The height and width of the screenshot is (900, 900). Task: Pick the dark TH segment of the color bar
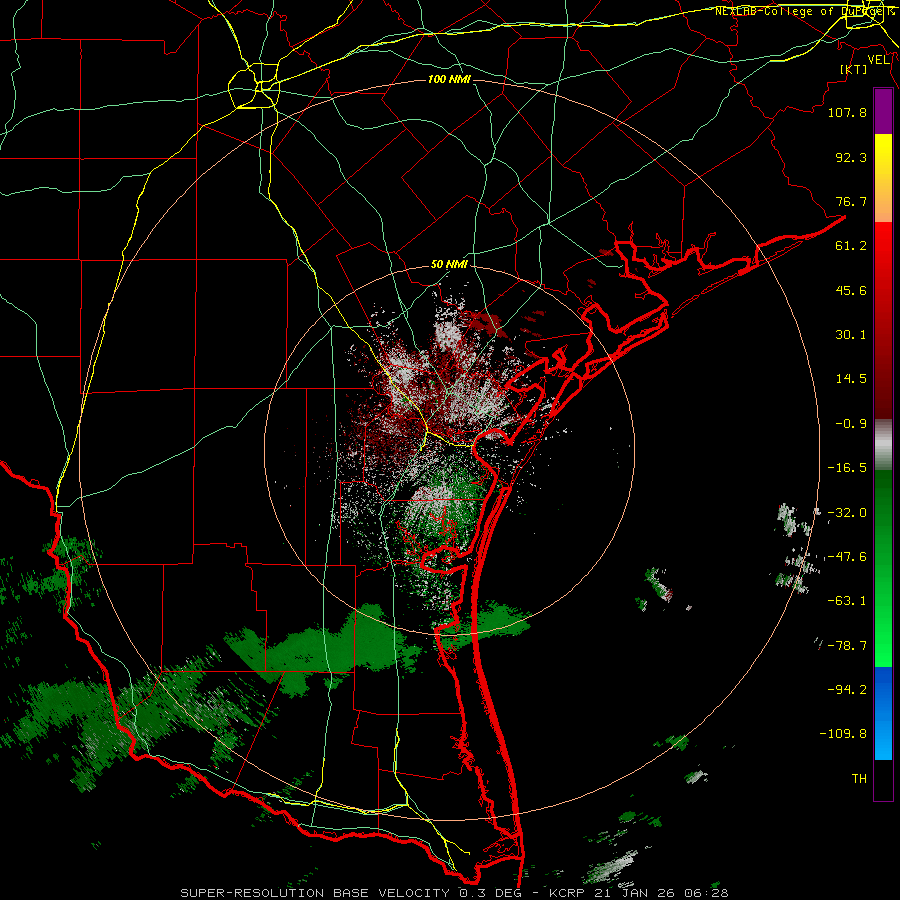(883, 779)
